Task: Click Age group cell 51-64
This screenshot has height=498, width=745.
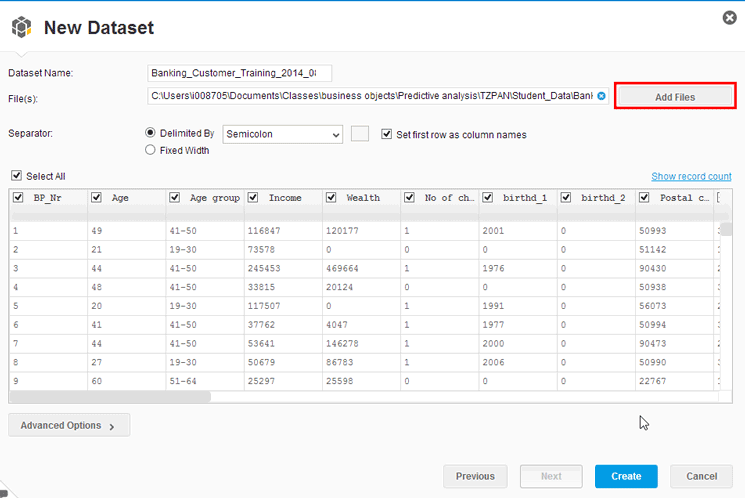Action: [x=183, y=381]
